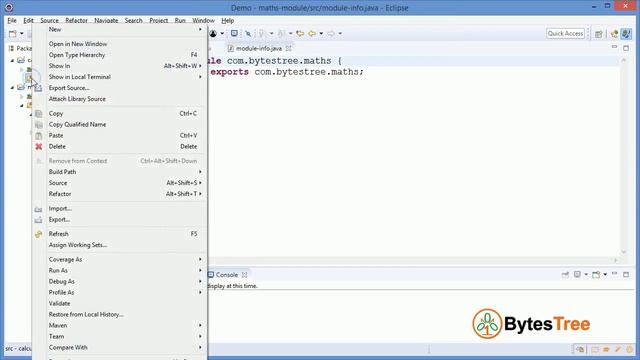Click the Open Perspective icon
The width and height of the screenshot is (640, 360).
pos(599,34)
